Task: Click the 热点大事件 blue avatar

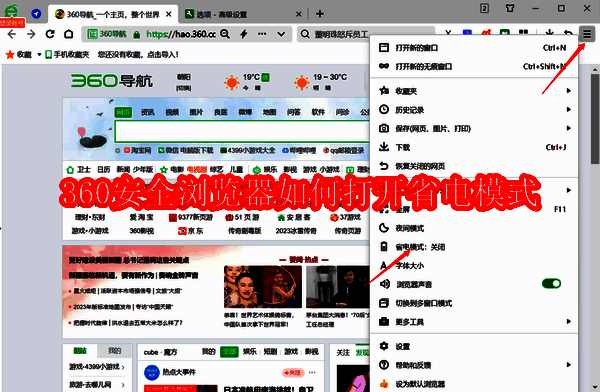Action: [x=152, y=372]
